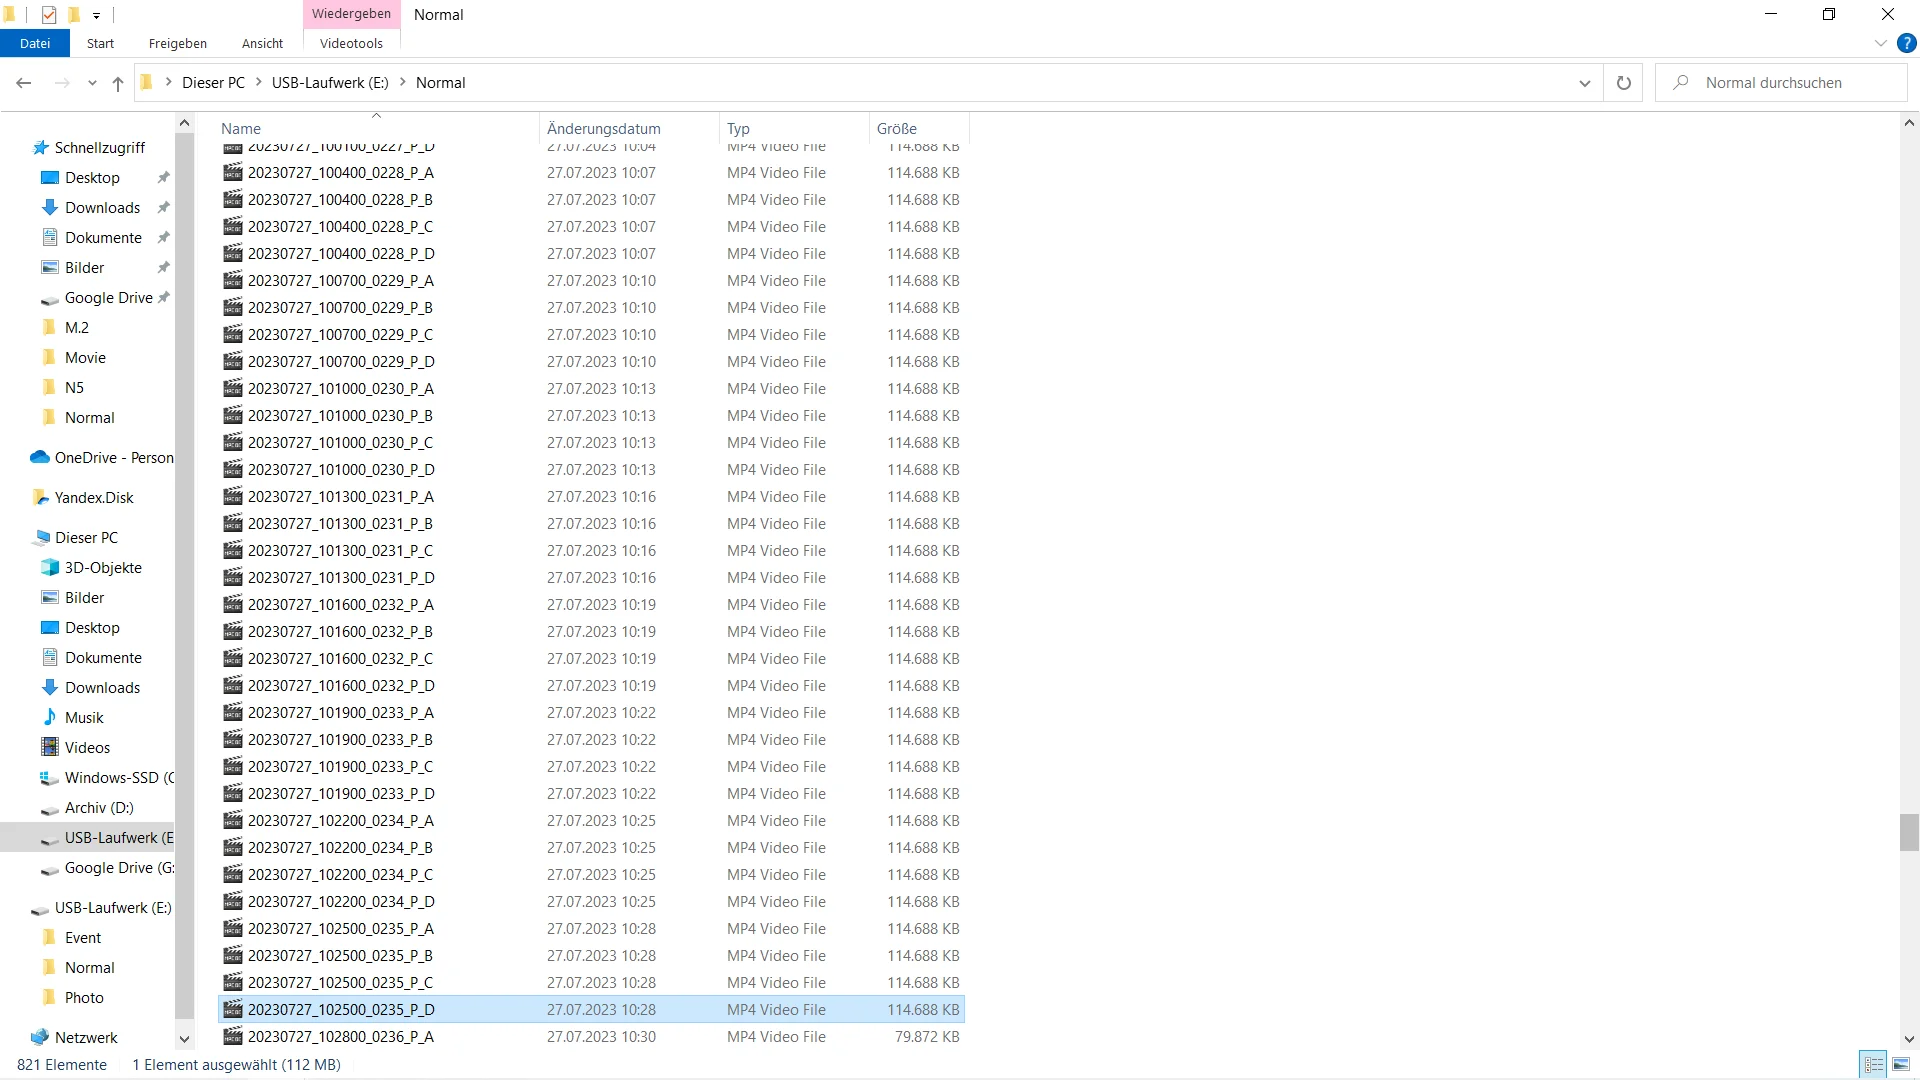Screen dimensions: 1920x1080
Task: Click the New Folder quick access icon
Action: click(73, 15)
